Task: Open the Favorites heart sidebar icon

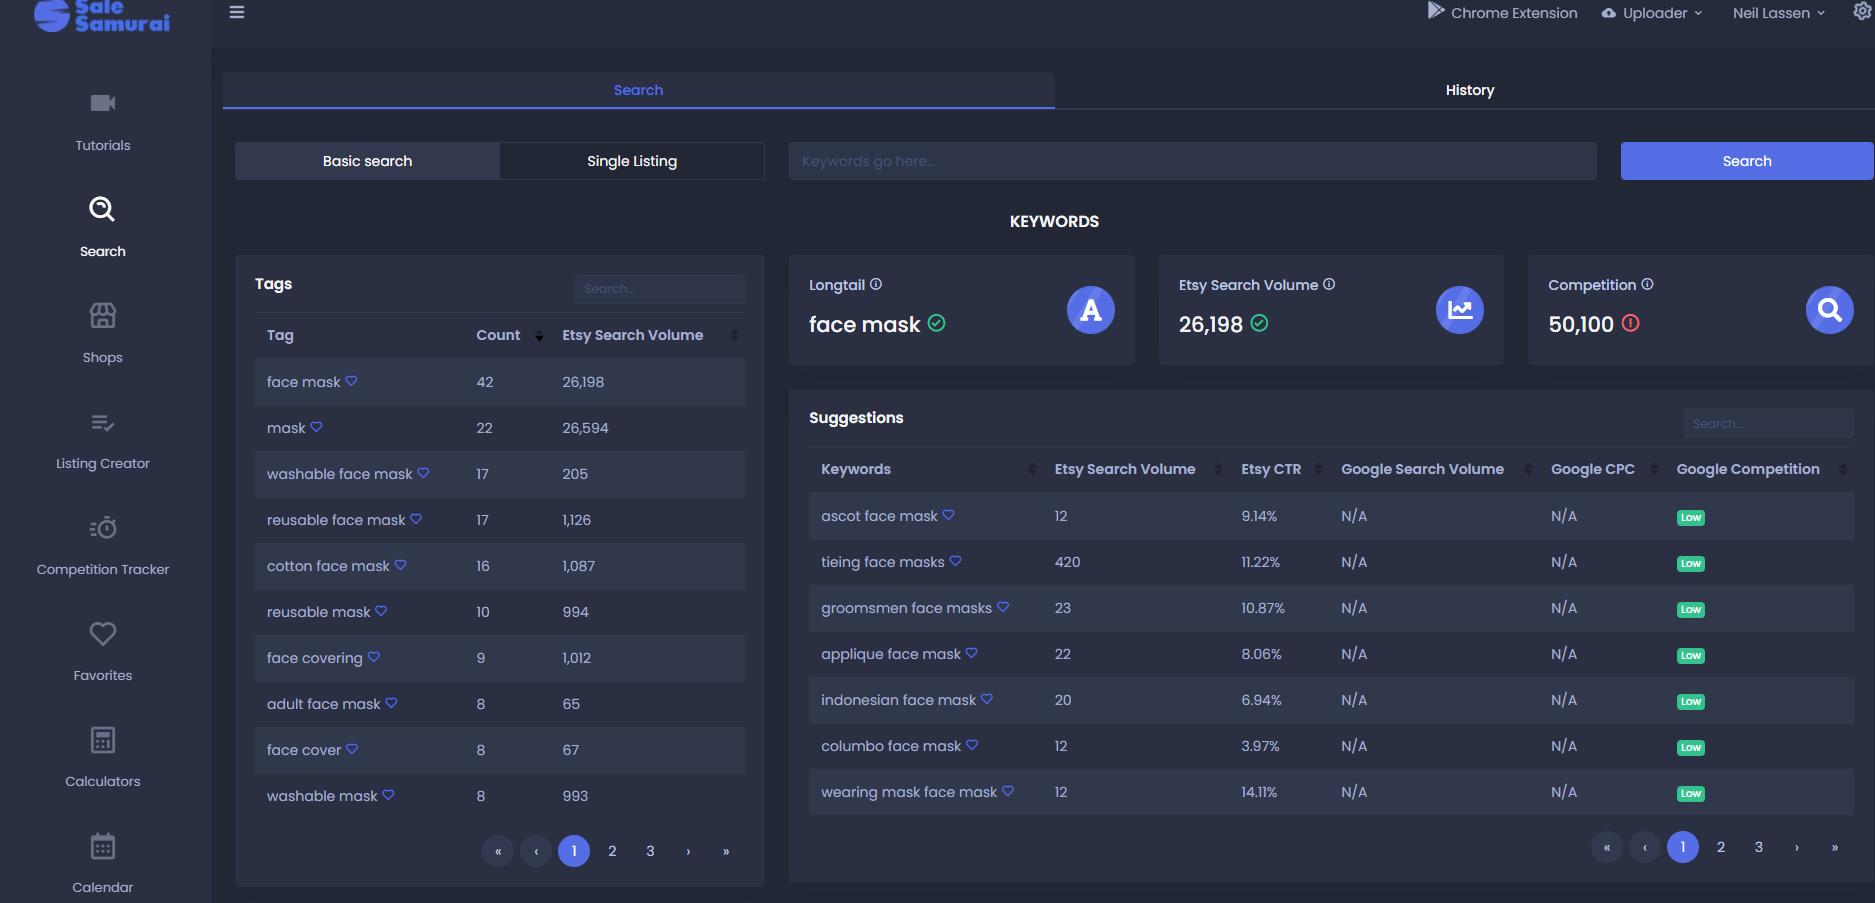Action: click(103, 633)
